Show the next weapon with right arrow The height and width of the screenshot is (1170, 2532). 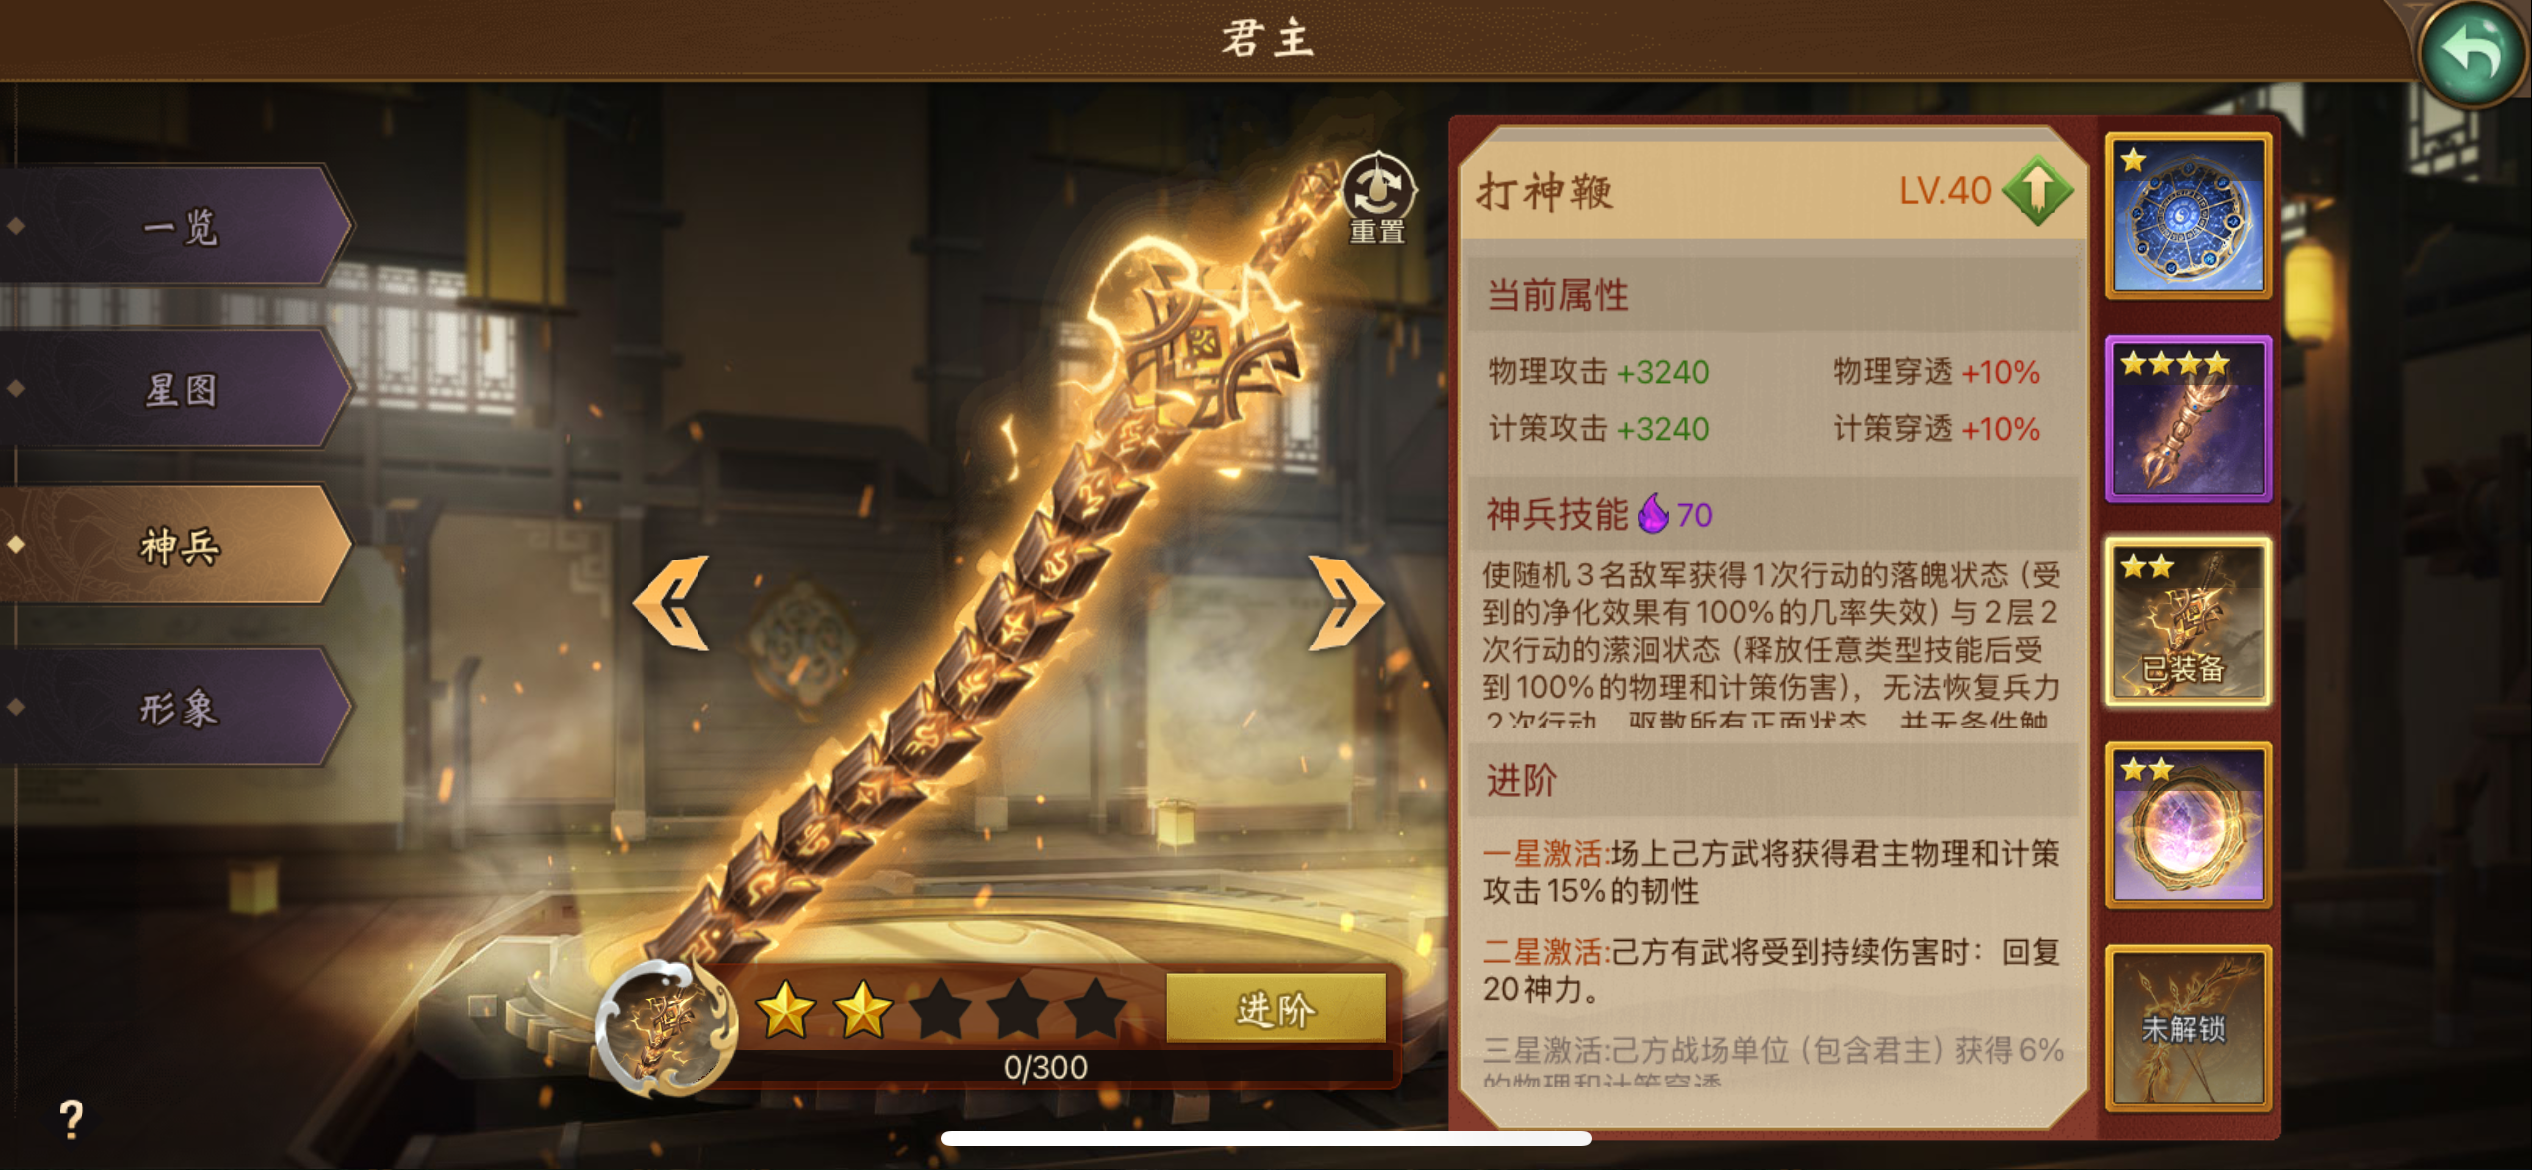(x=1347, y=603)
